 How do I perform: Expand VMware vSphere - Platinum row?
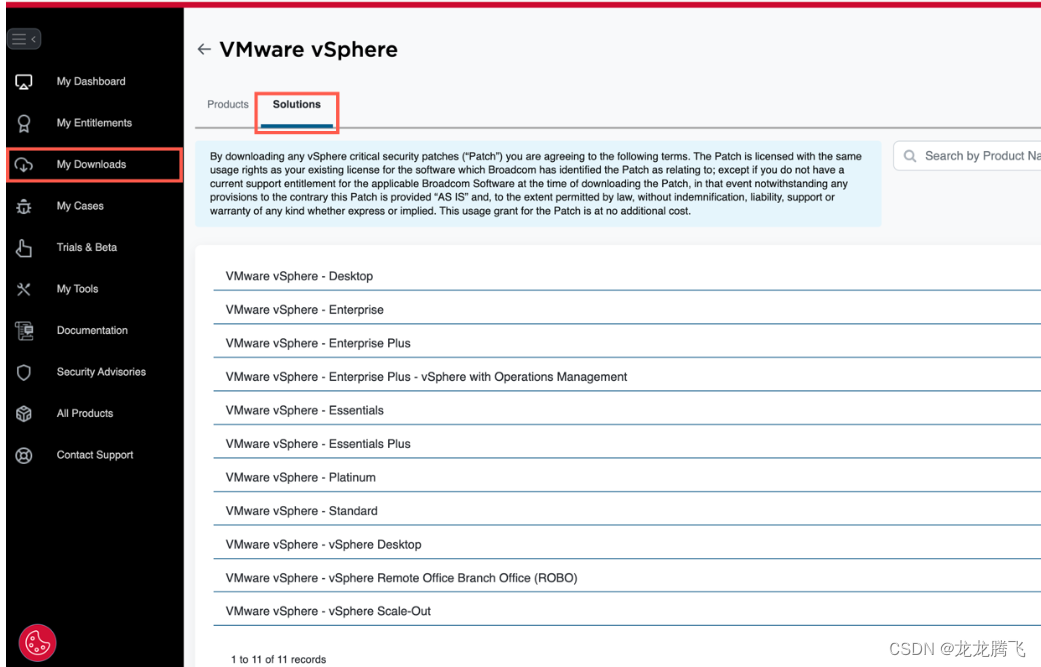coord(627,477)
